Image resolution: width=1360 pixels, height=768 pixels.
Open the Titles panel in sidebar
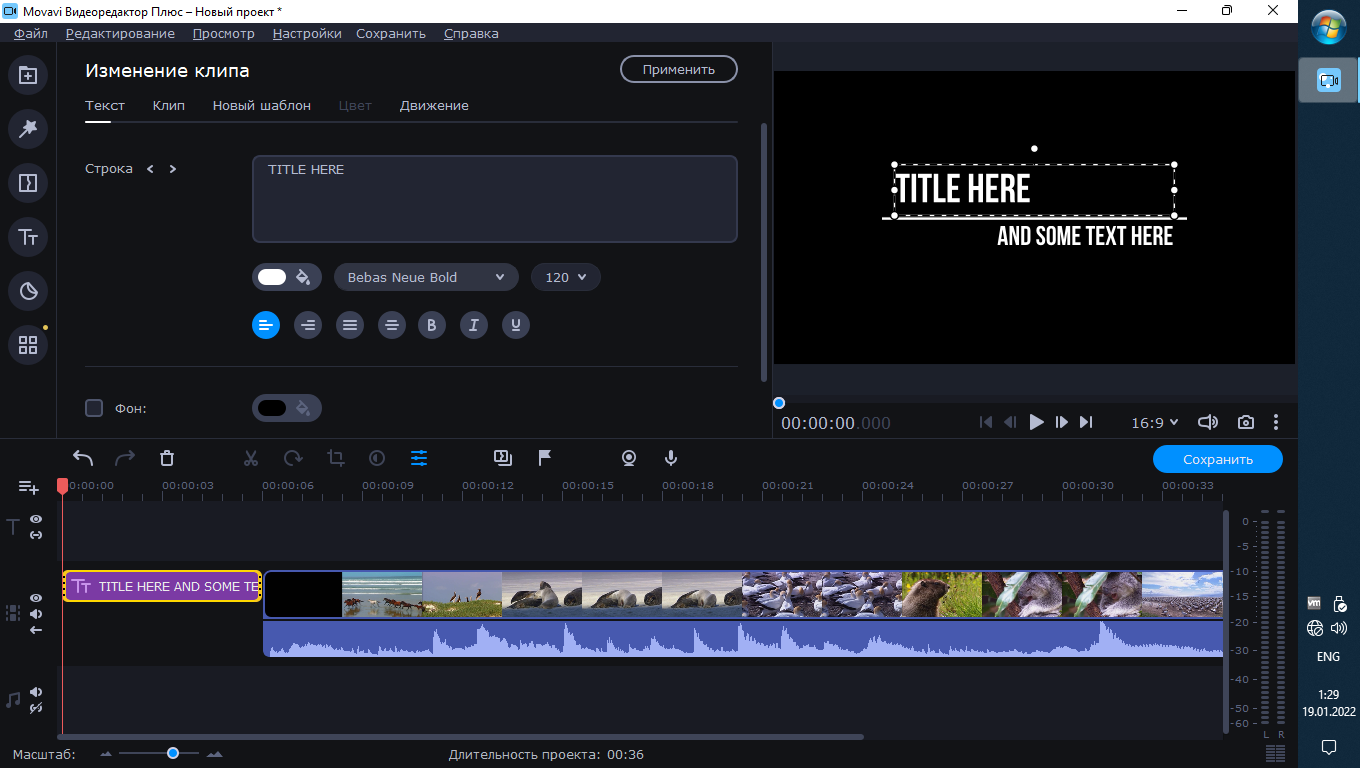(x=28, y=237)
